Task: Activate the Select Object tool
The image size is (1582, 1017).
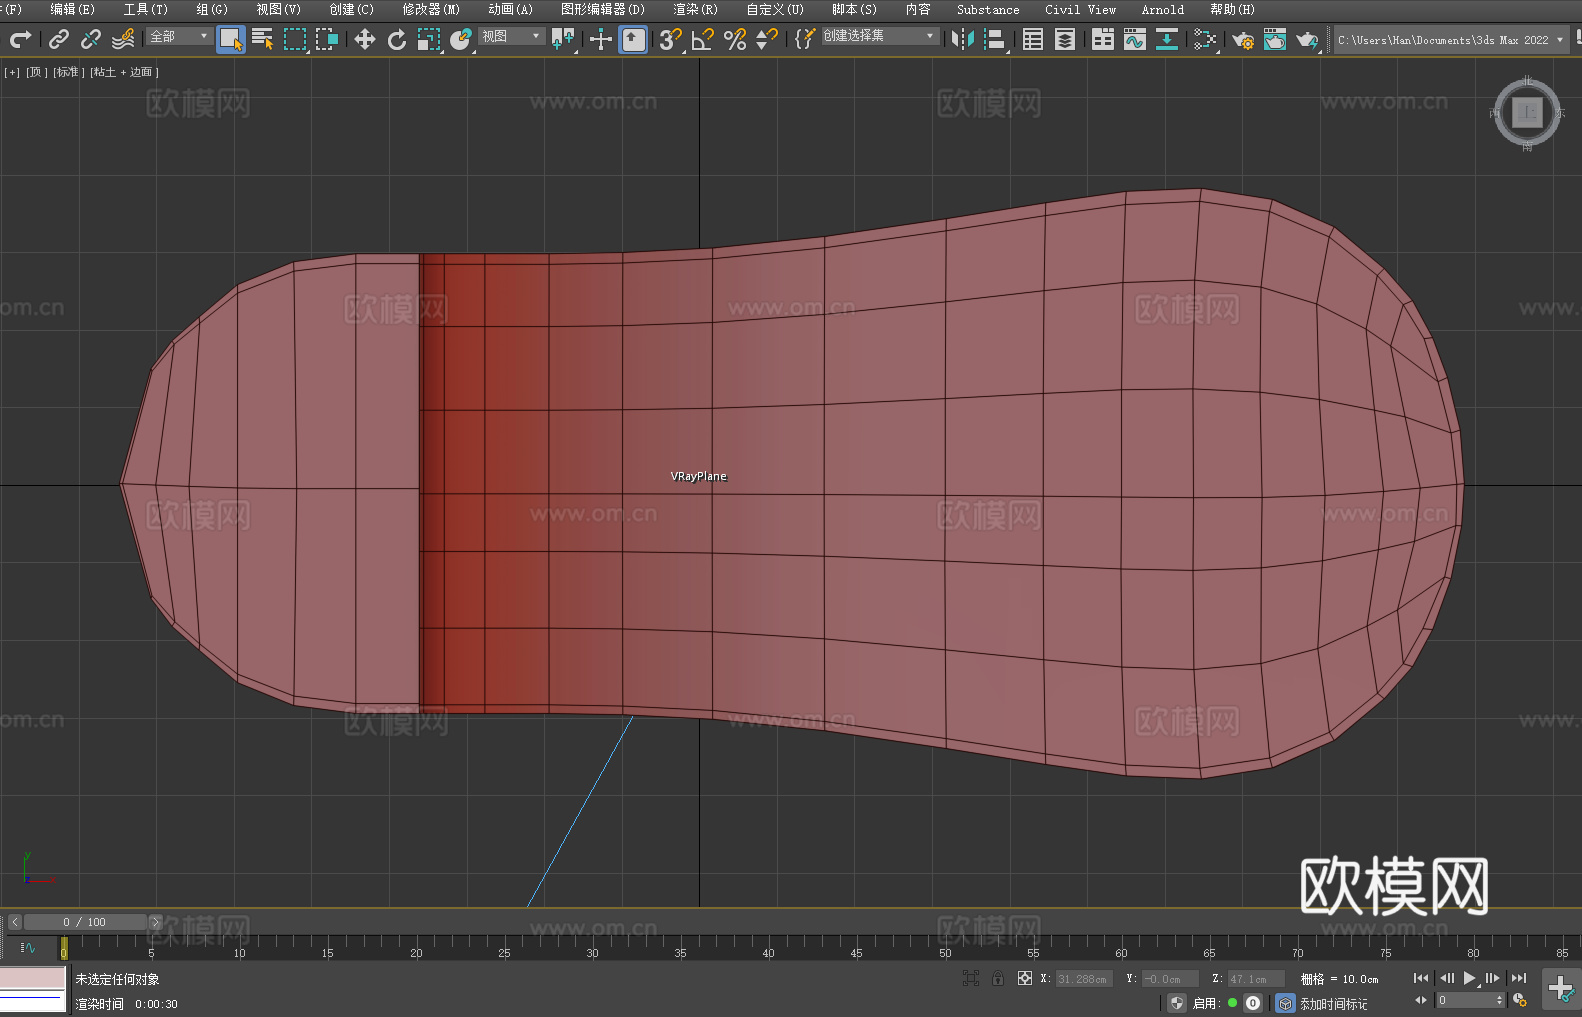Action: click(231, 39)
